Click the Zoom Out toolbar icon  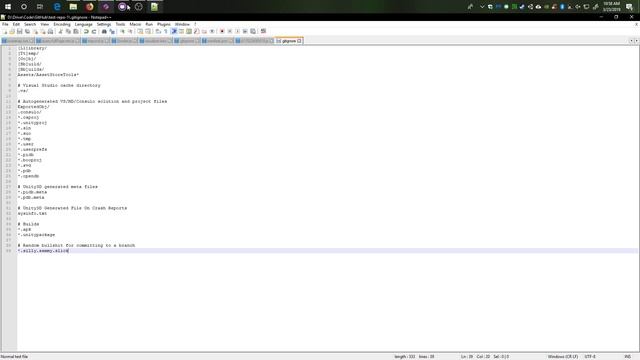coord(130,31)
